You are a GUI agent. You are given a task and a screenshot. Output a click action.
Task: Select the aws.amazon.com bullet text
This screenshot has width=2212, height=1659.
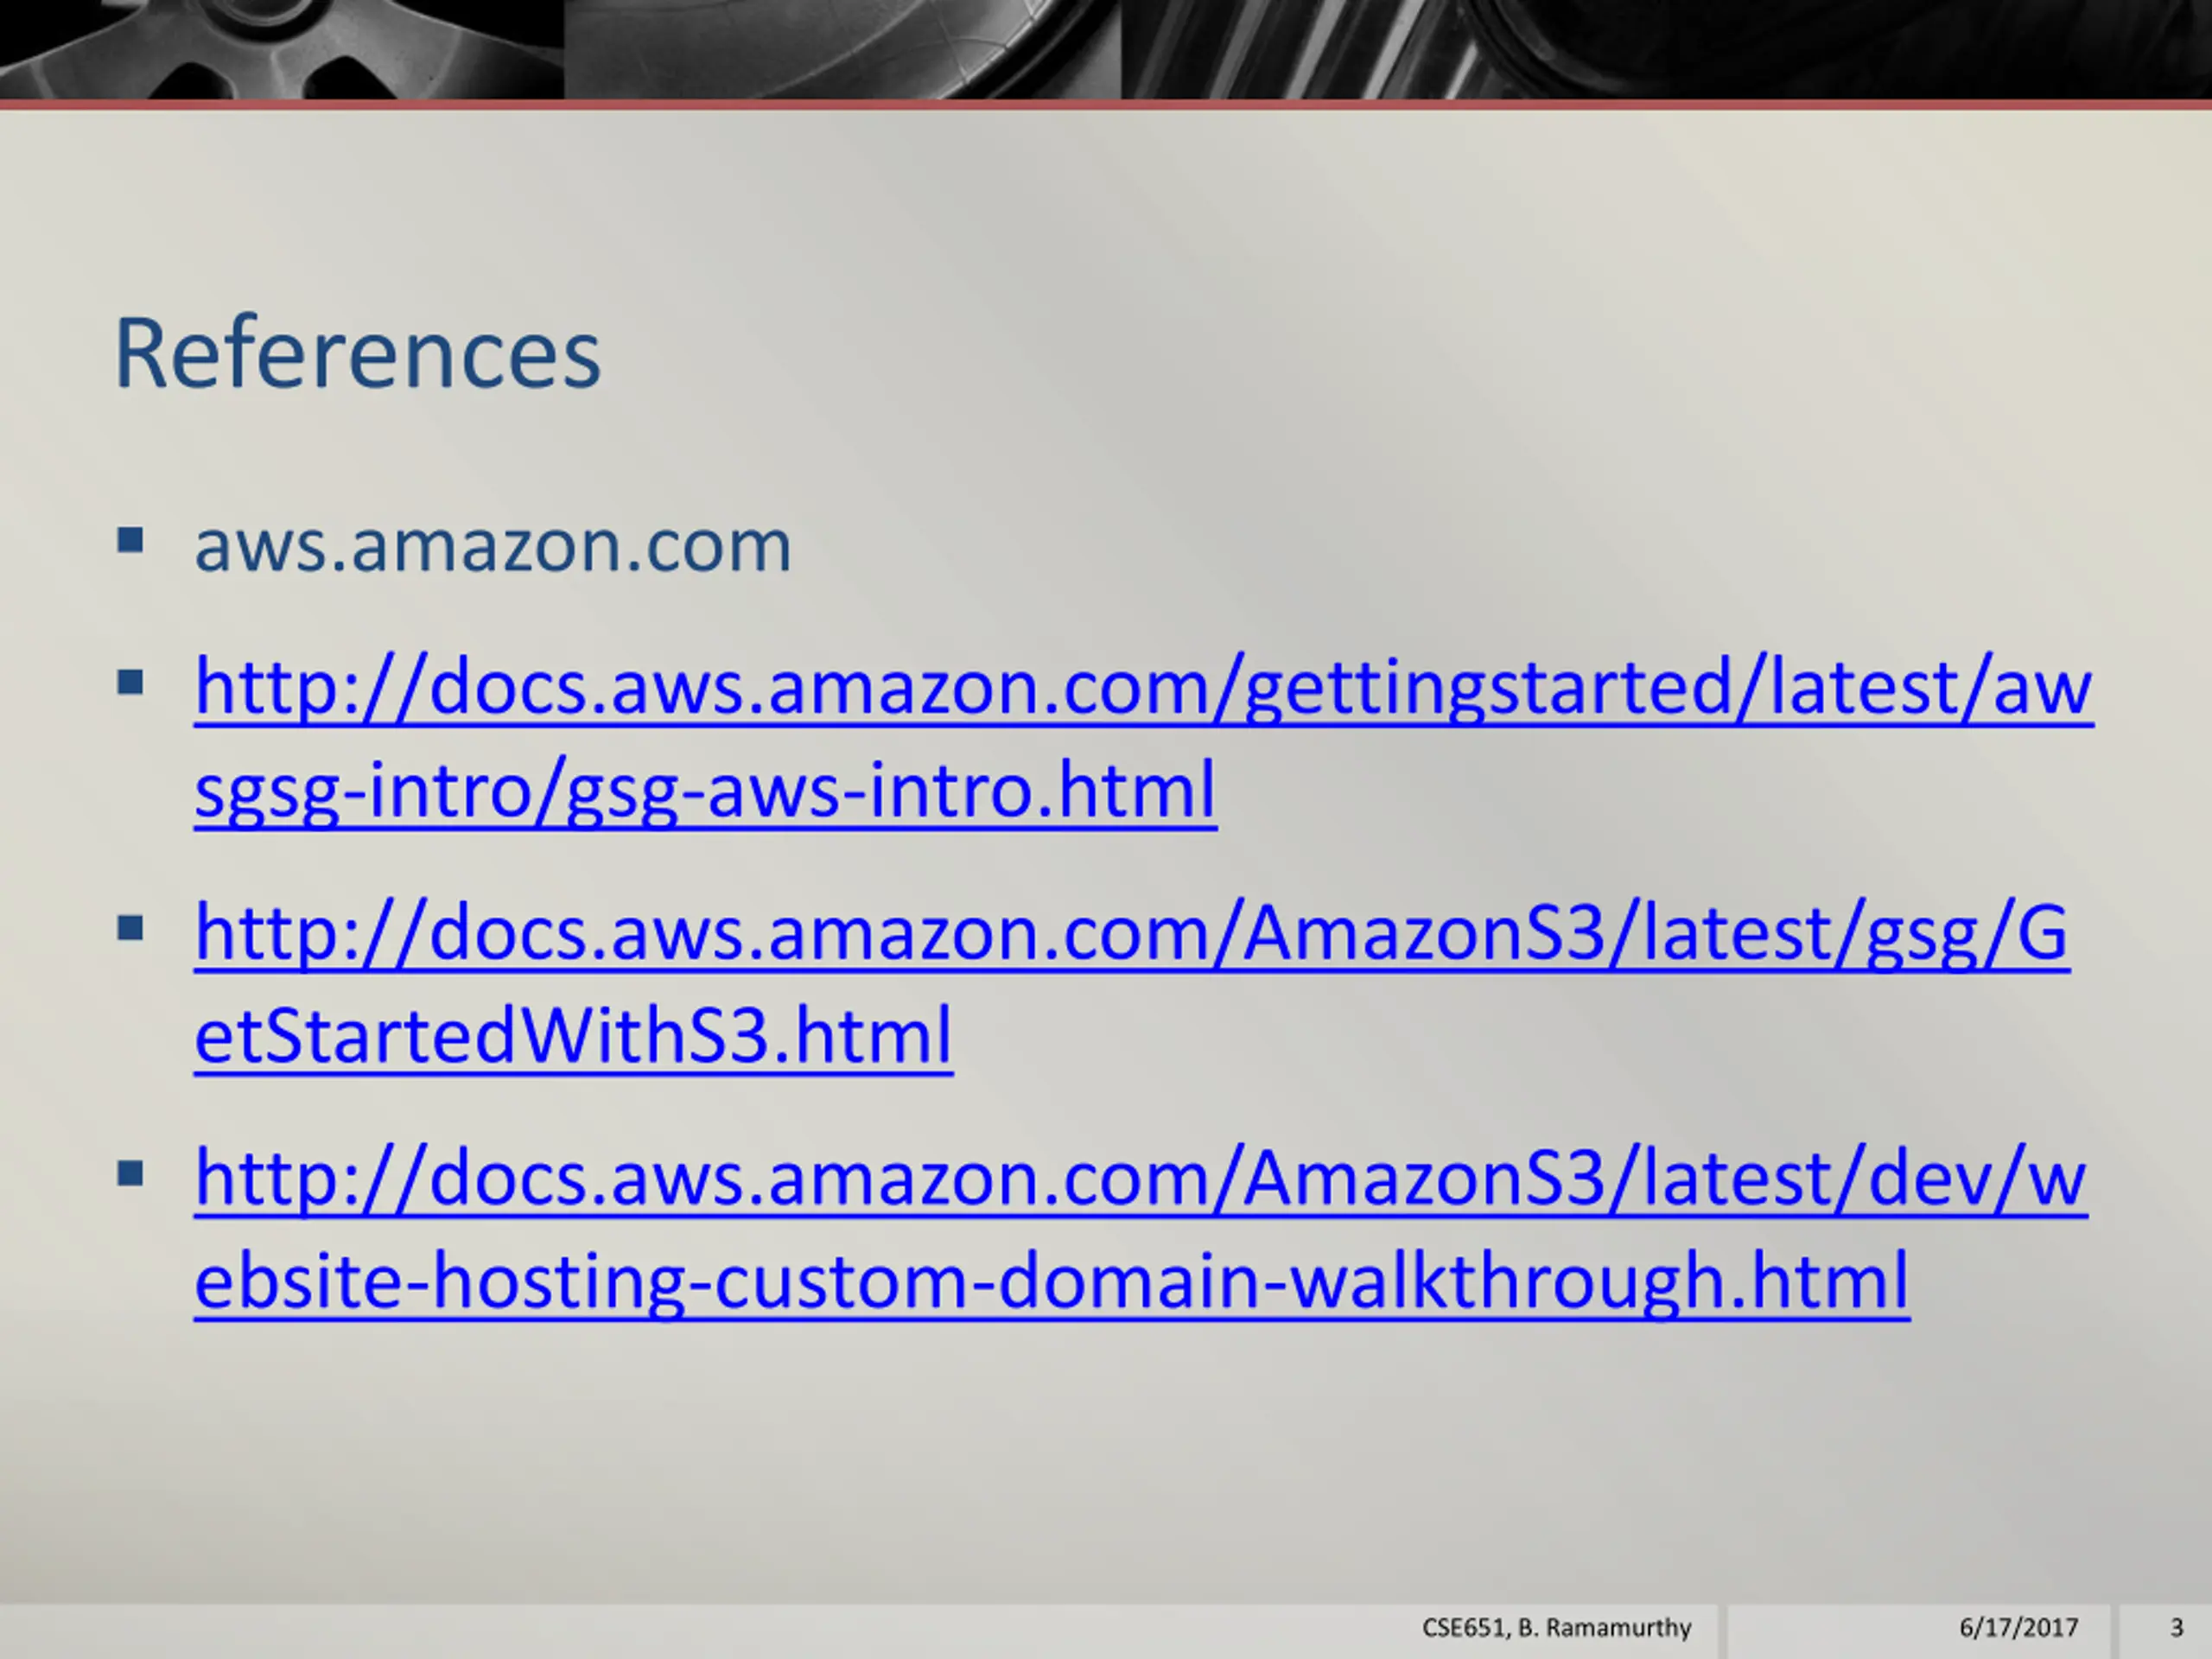(493, 546)
